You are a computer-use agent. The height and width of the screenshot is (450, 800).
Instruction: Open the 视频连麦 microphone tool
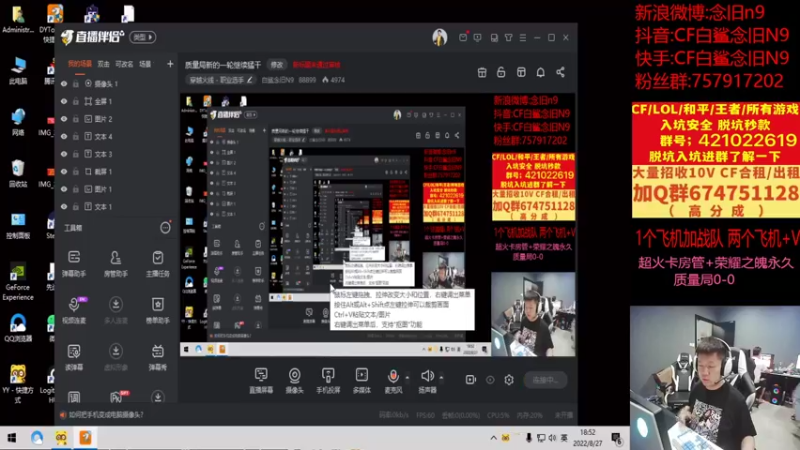point(74,310)
